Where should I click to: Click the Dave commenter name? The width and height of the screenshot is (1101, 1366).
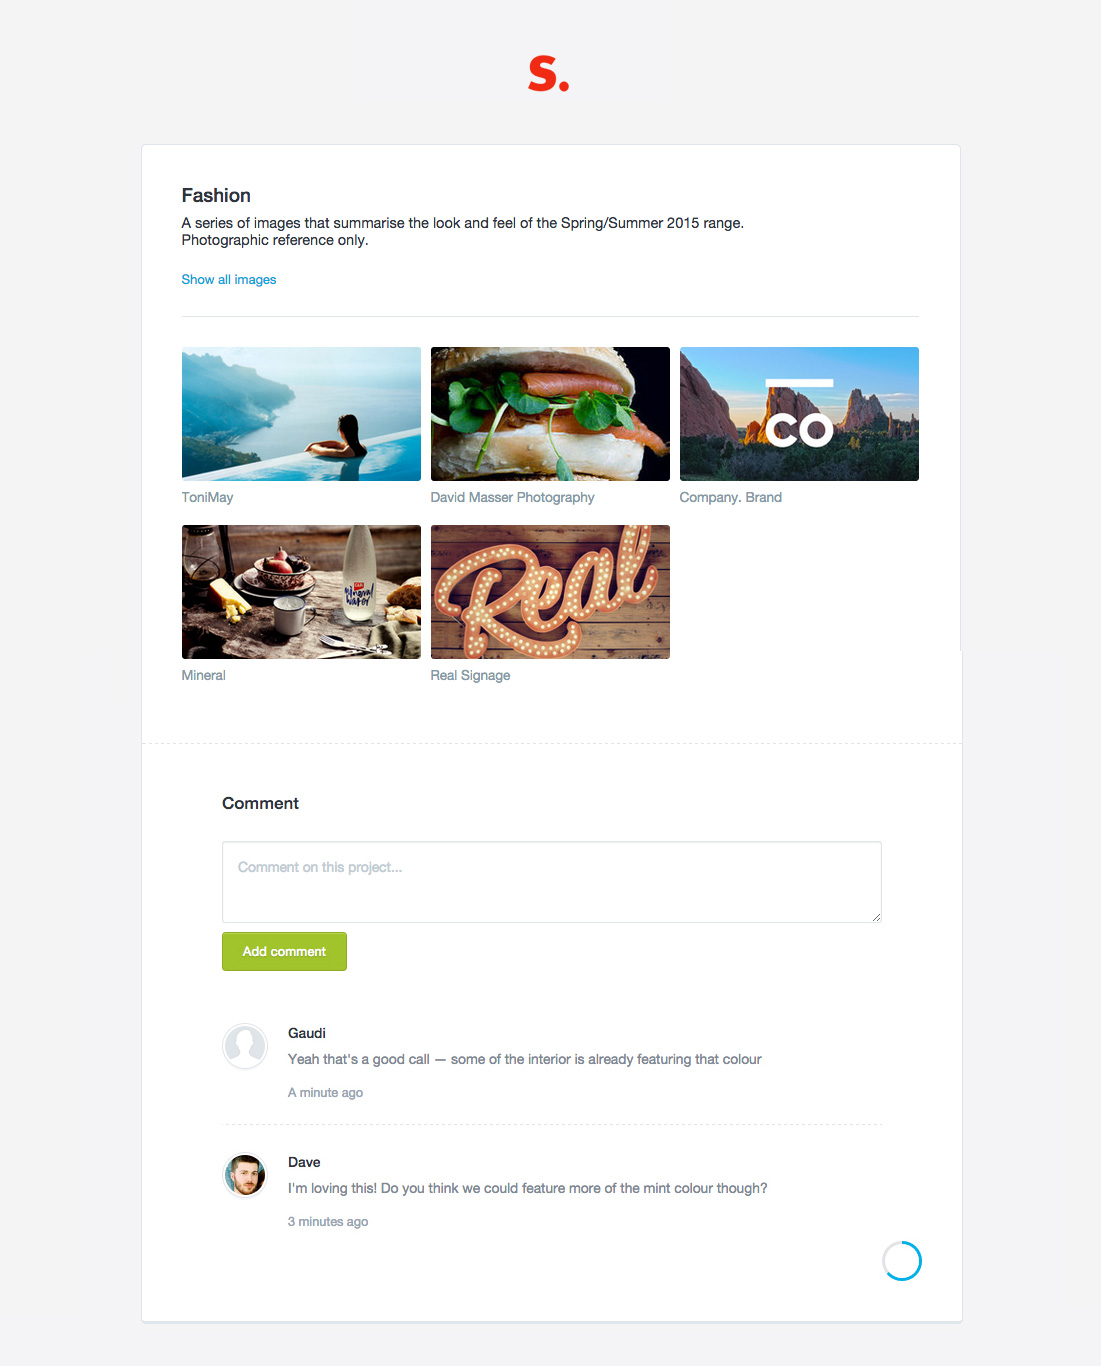click(304, 1162)
